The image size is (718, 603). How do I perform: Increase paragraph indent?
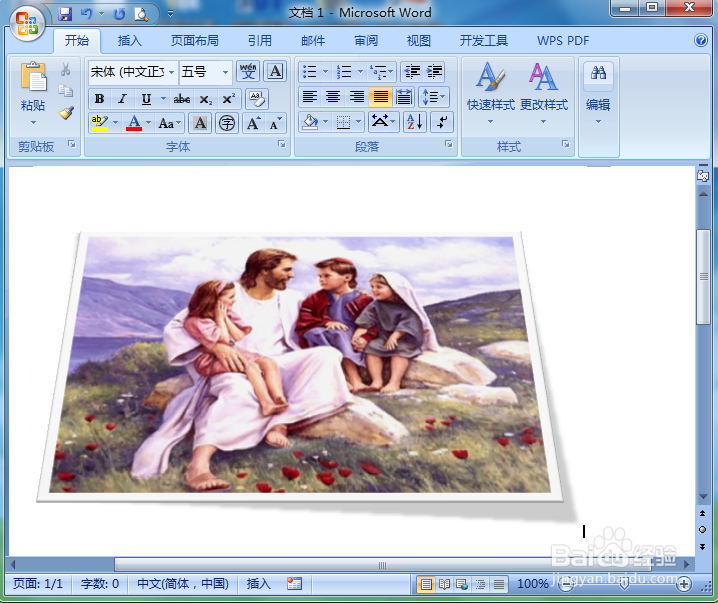434,71
